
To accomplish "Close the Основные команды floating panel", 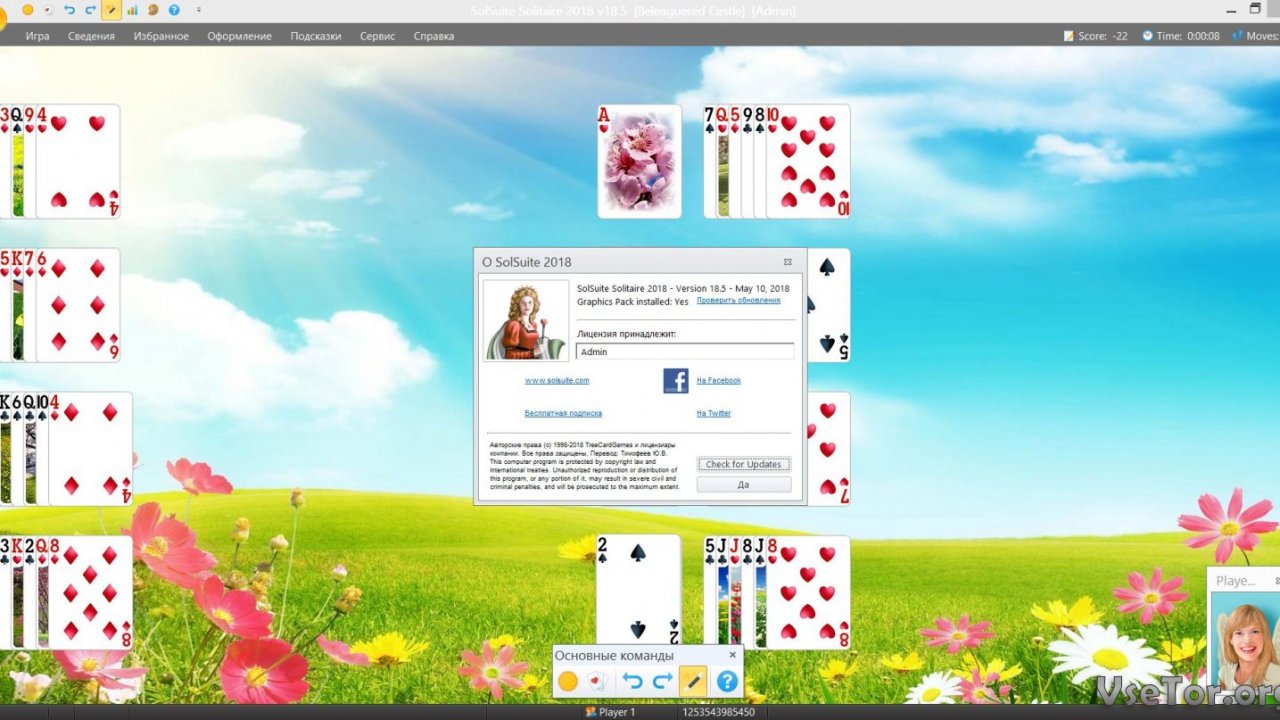I will (x=732, y=655).
